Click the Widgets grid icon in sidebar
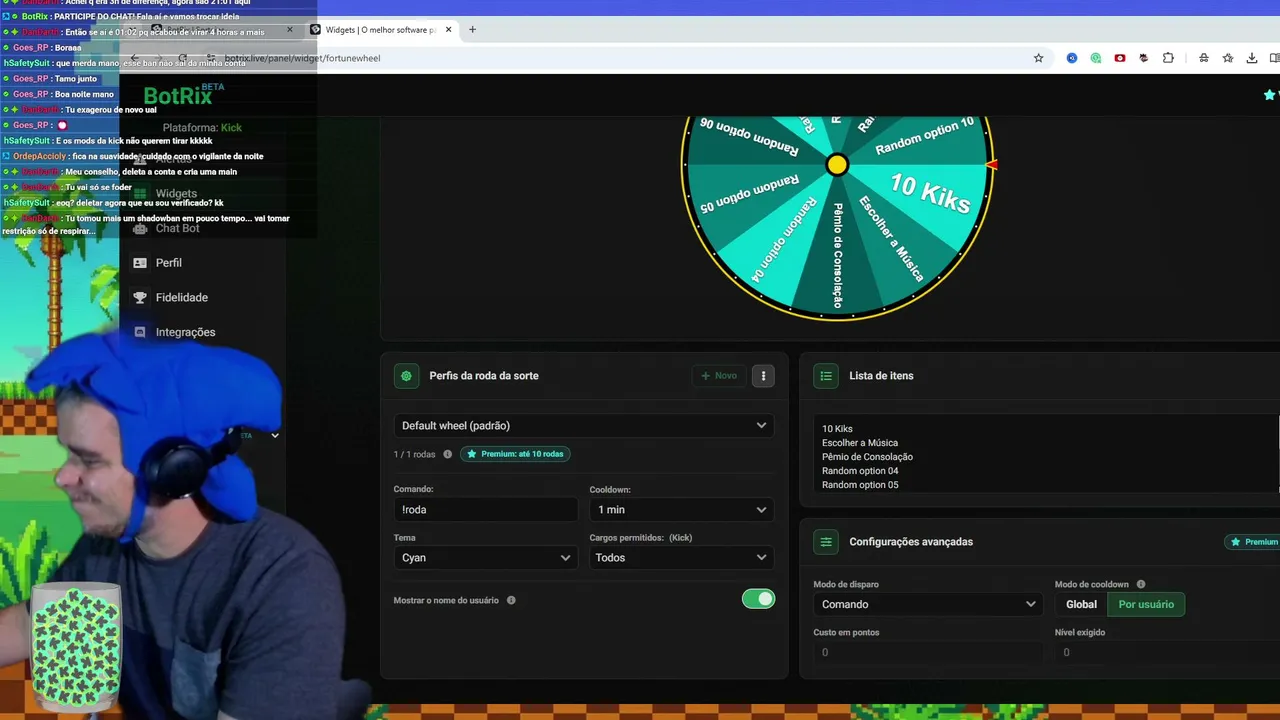 140,193
